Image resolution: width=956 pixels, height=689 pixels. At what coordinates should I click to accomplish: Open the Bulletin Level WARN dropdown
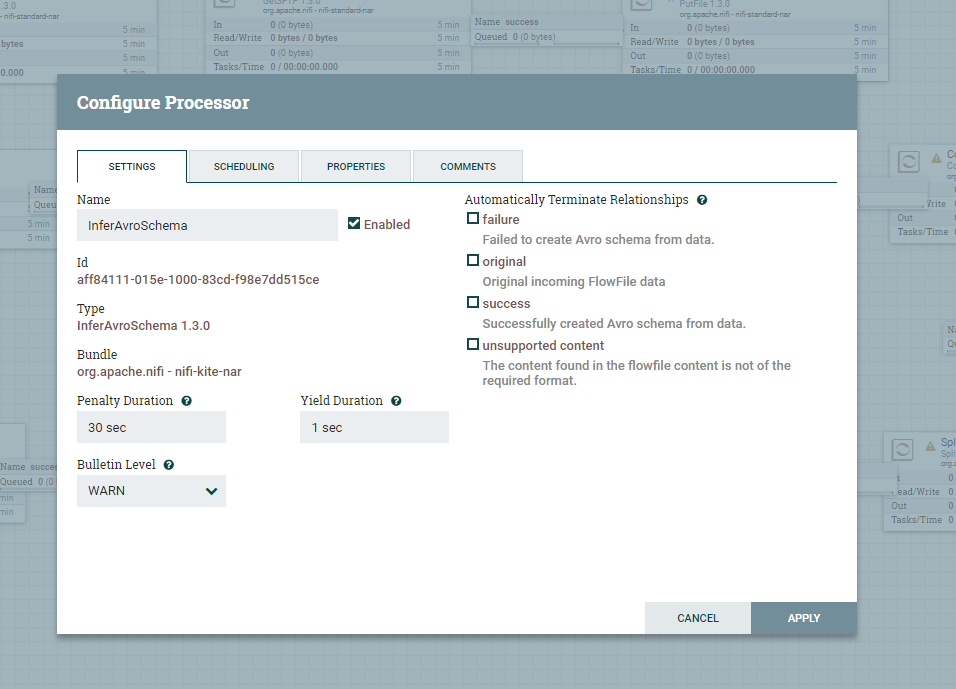tap(151, 491)
